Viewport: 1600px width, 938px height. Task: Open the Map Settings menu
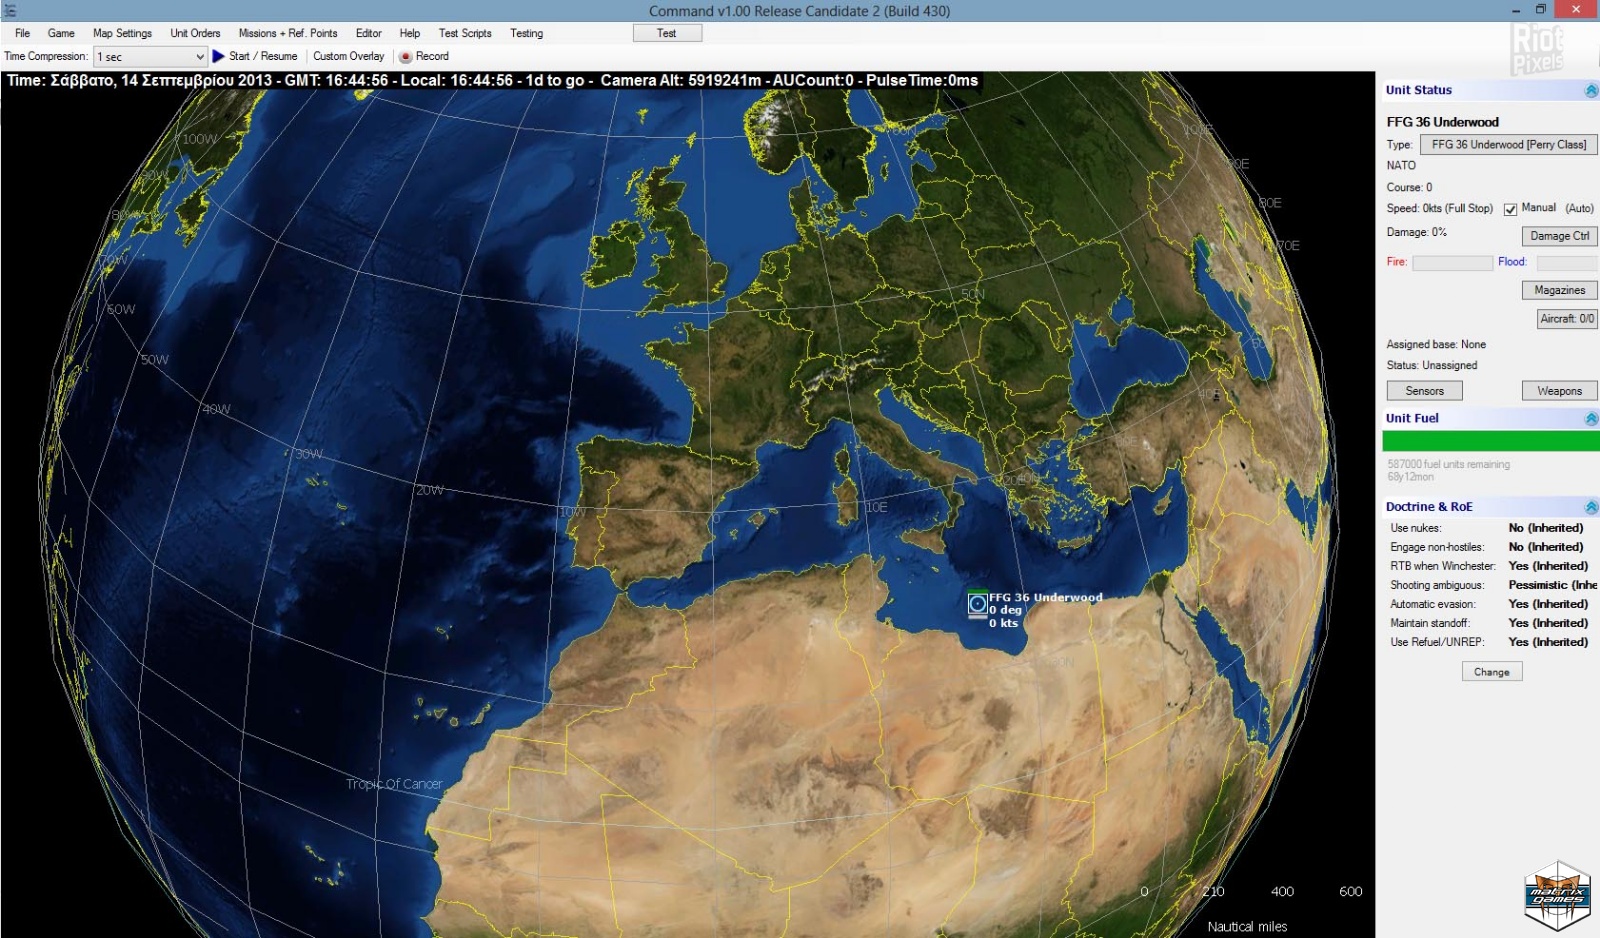click(x=122, y=33)
